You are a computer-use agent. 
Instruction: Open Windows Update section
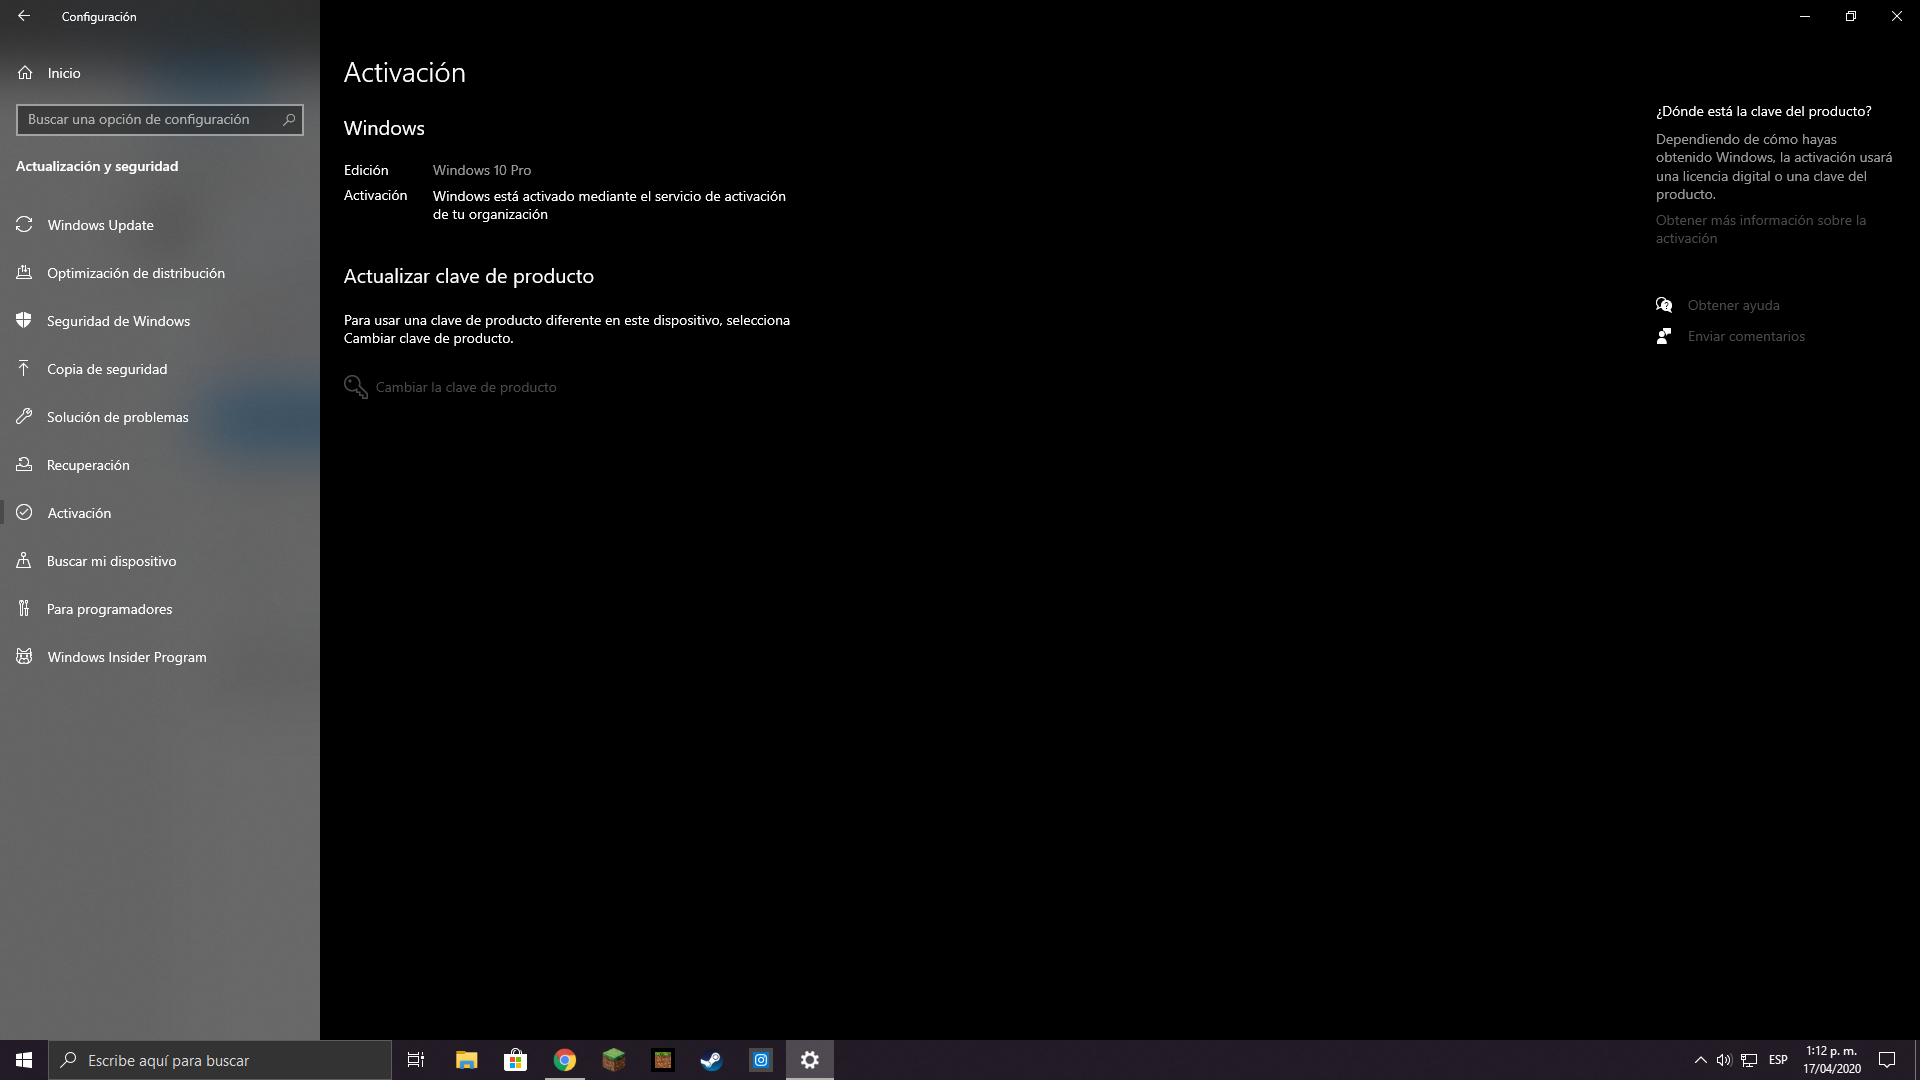(x=100, y=225)
